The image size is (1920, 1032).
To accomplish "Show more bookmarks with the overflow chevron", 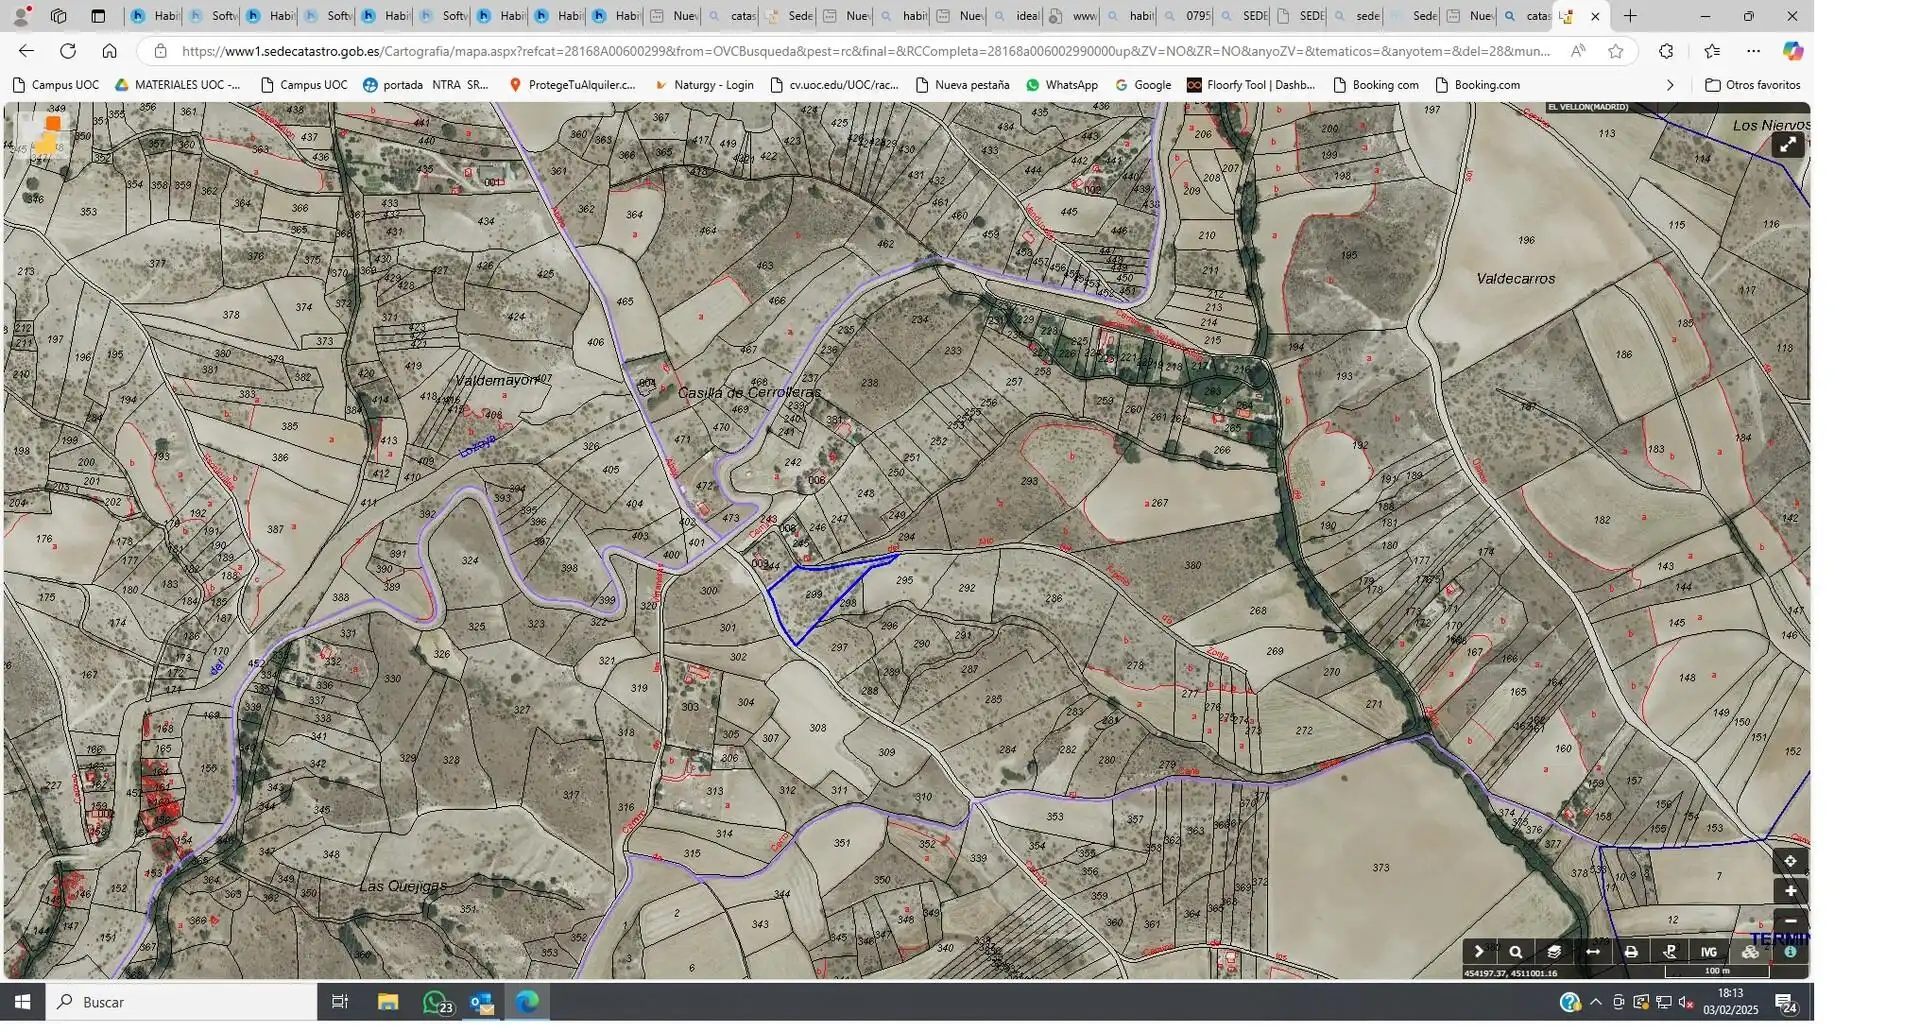I will (x=1670, y=85).
